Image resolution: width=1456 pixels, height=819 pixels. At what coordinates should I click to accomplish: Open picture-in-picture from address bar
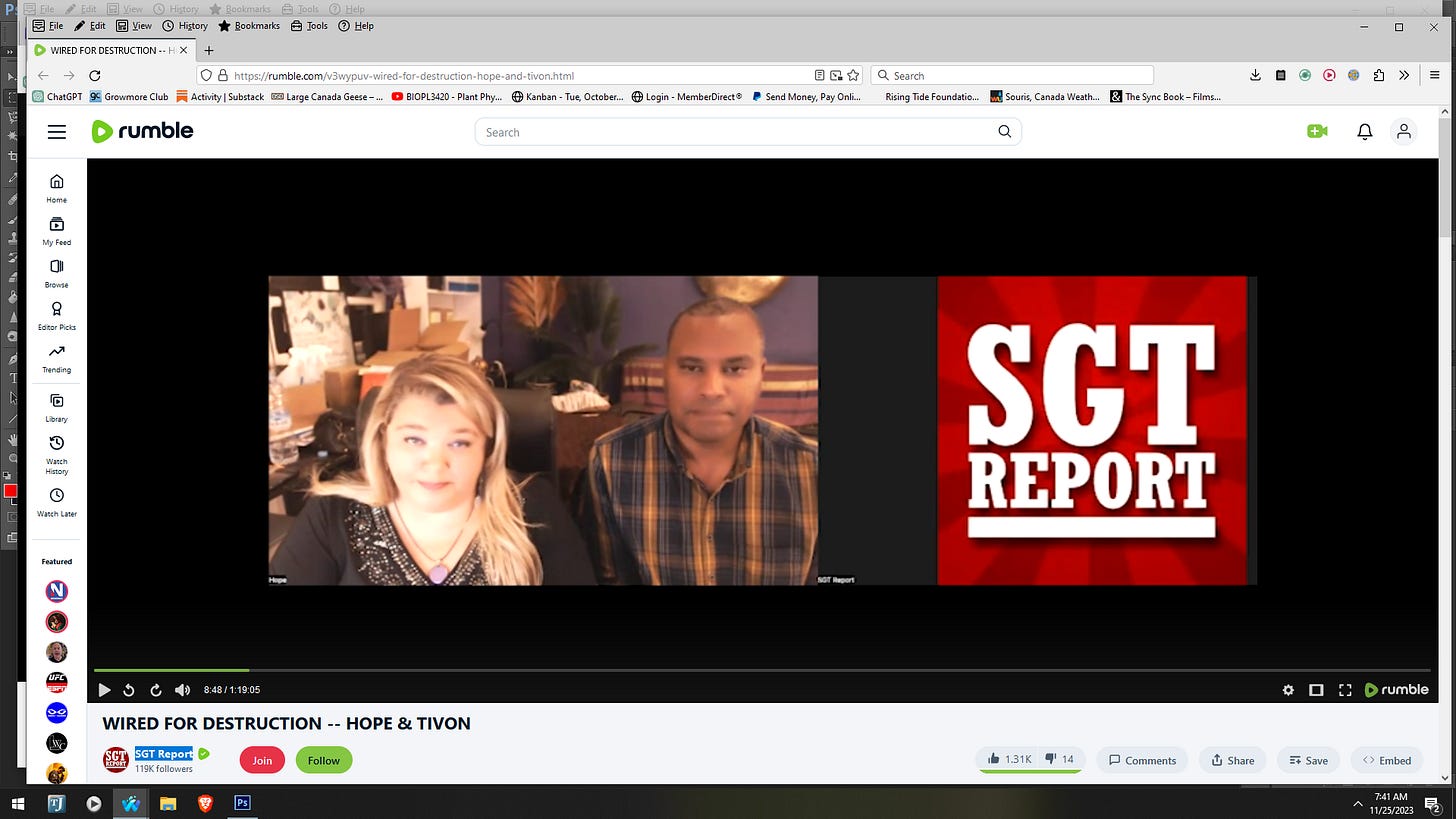[x=836, y=75]
